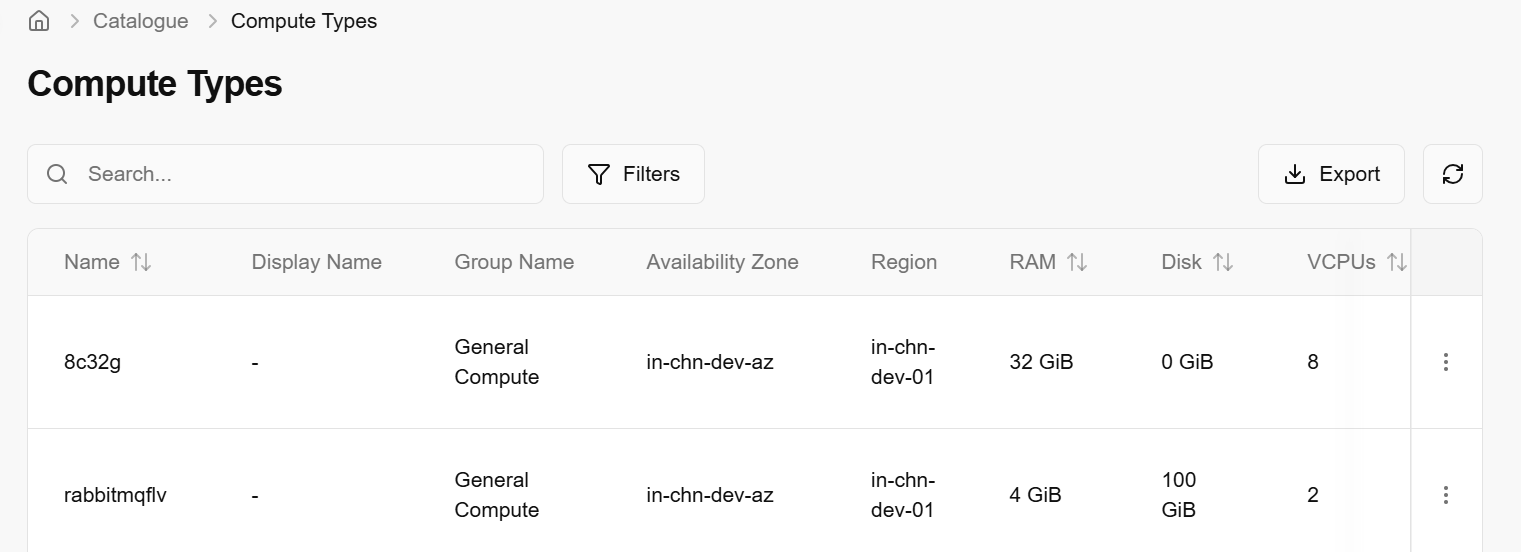Sort by VCPUs column arrows

tap(1397, 262)
